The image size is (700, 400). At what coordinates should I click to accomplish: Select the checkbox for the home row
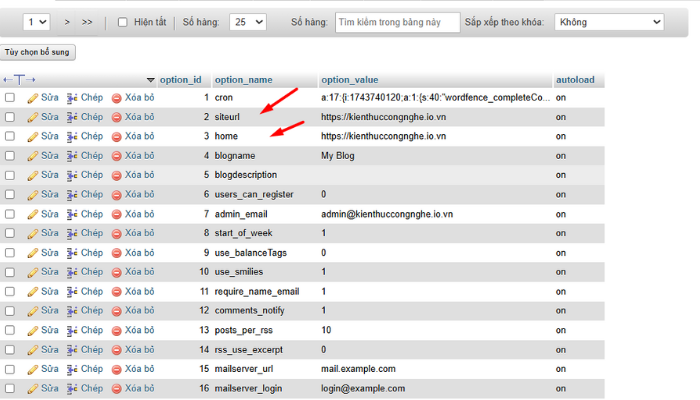[10, 136]
